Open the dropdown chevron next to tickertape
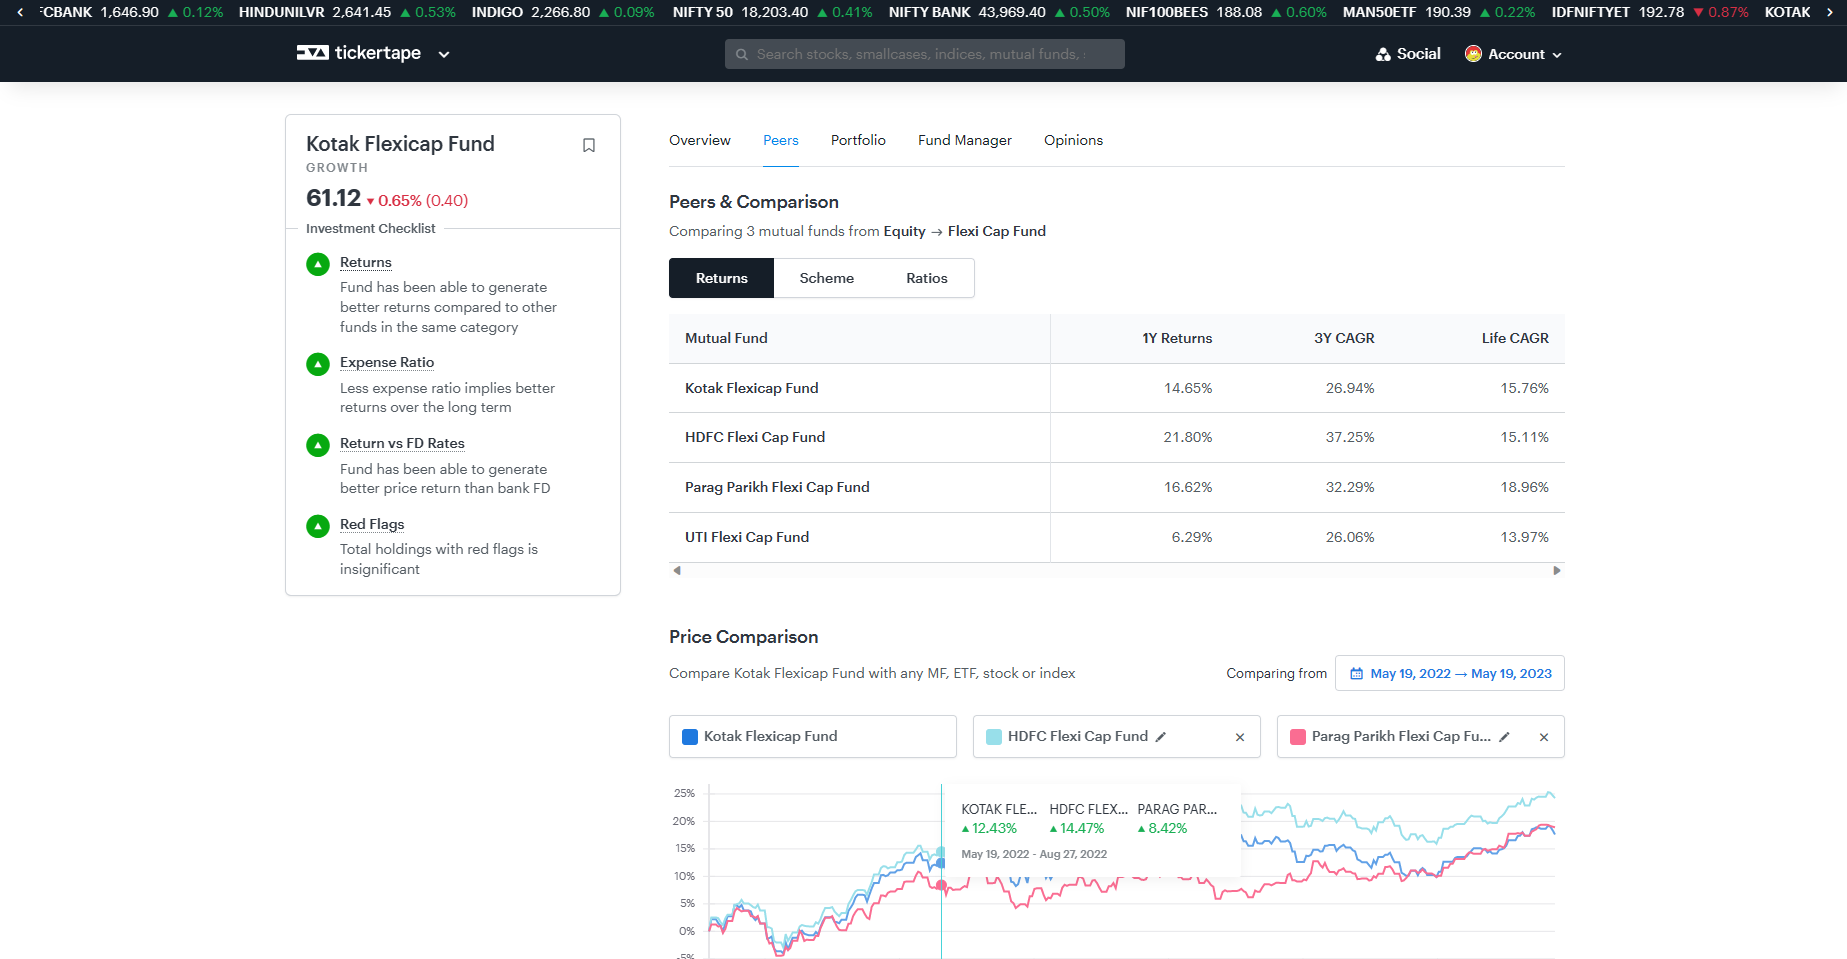 pos(444,54)
